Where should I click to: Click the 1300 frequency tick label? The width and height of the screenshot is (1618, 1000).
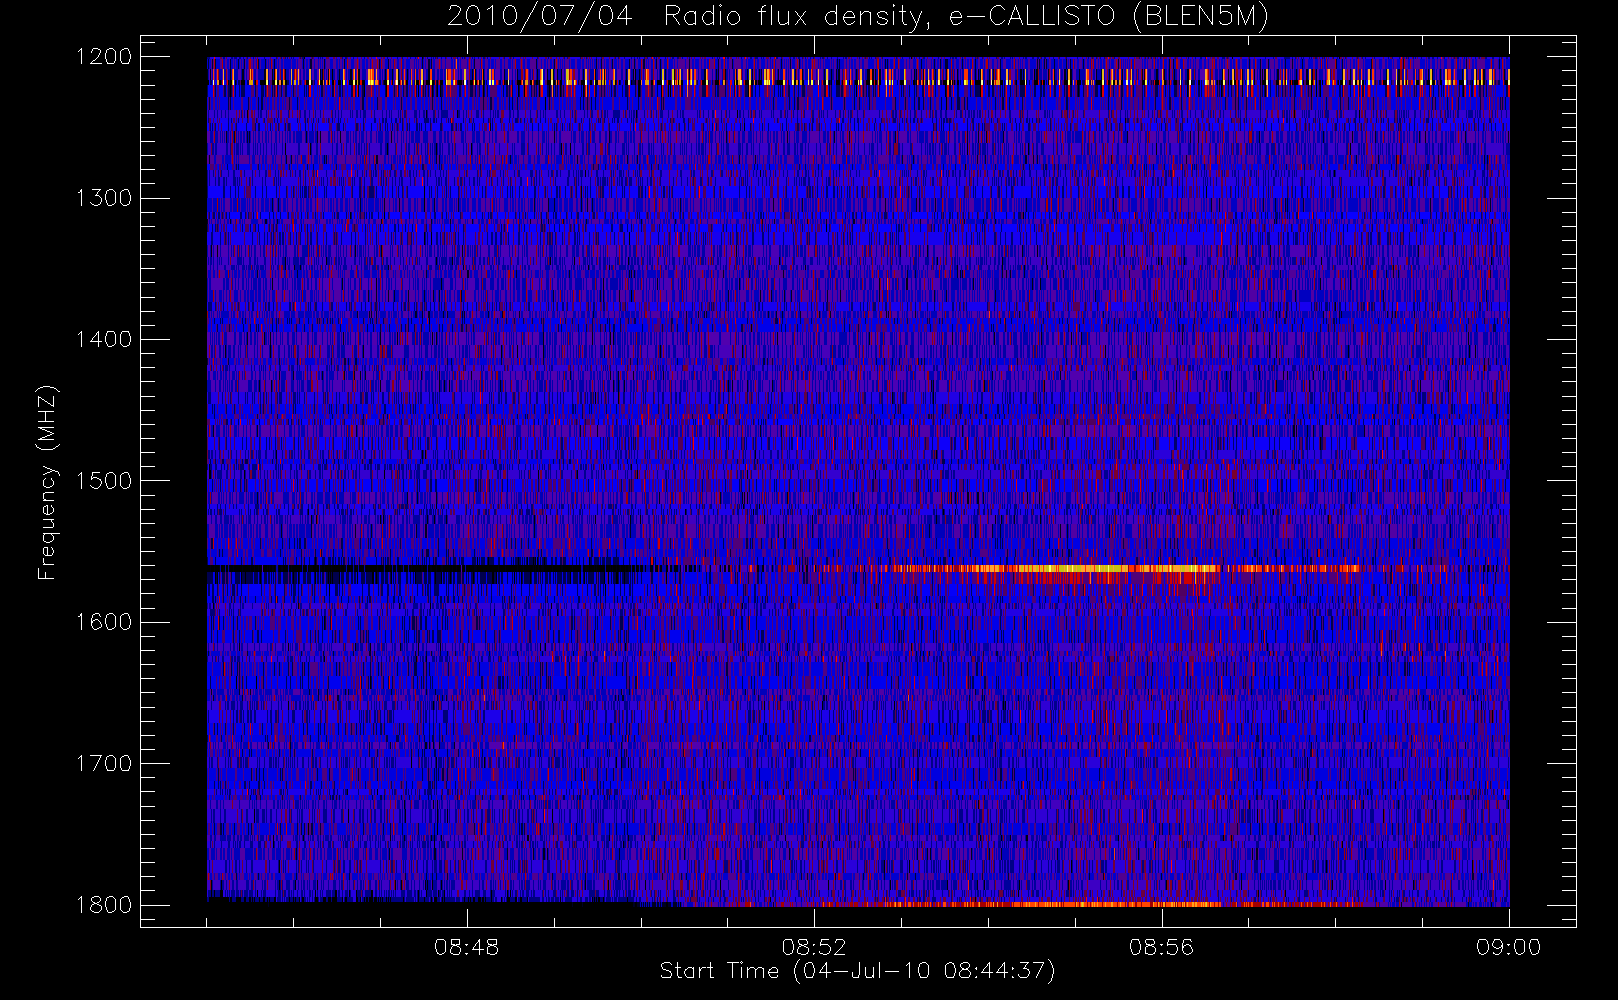(104, 198)
